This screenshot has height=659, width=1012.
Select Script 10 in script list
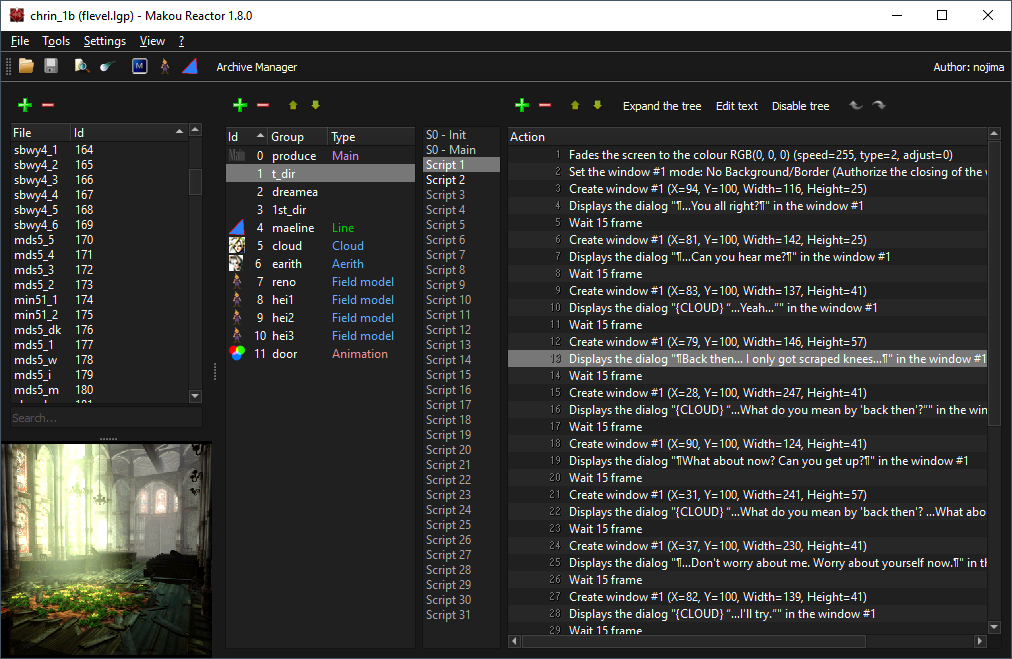[x=461, y=299]
